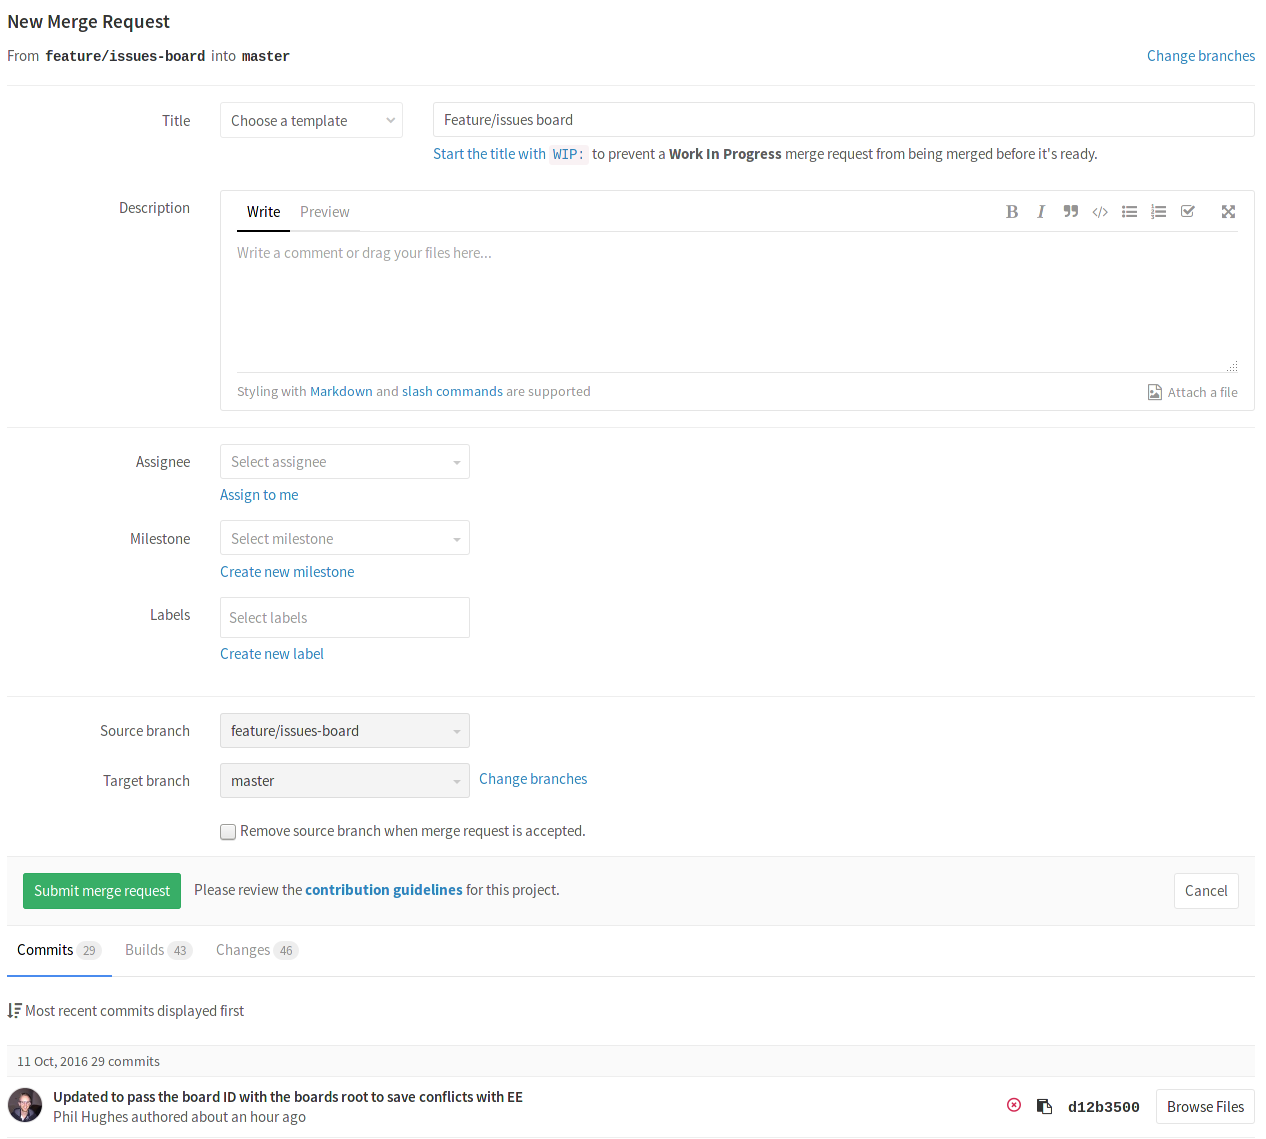The image size is (1266, 1139).
Task: Apply italic formatting in the description editor
Action: (1041, 211)
